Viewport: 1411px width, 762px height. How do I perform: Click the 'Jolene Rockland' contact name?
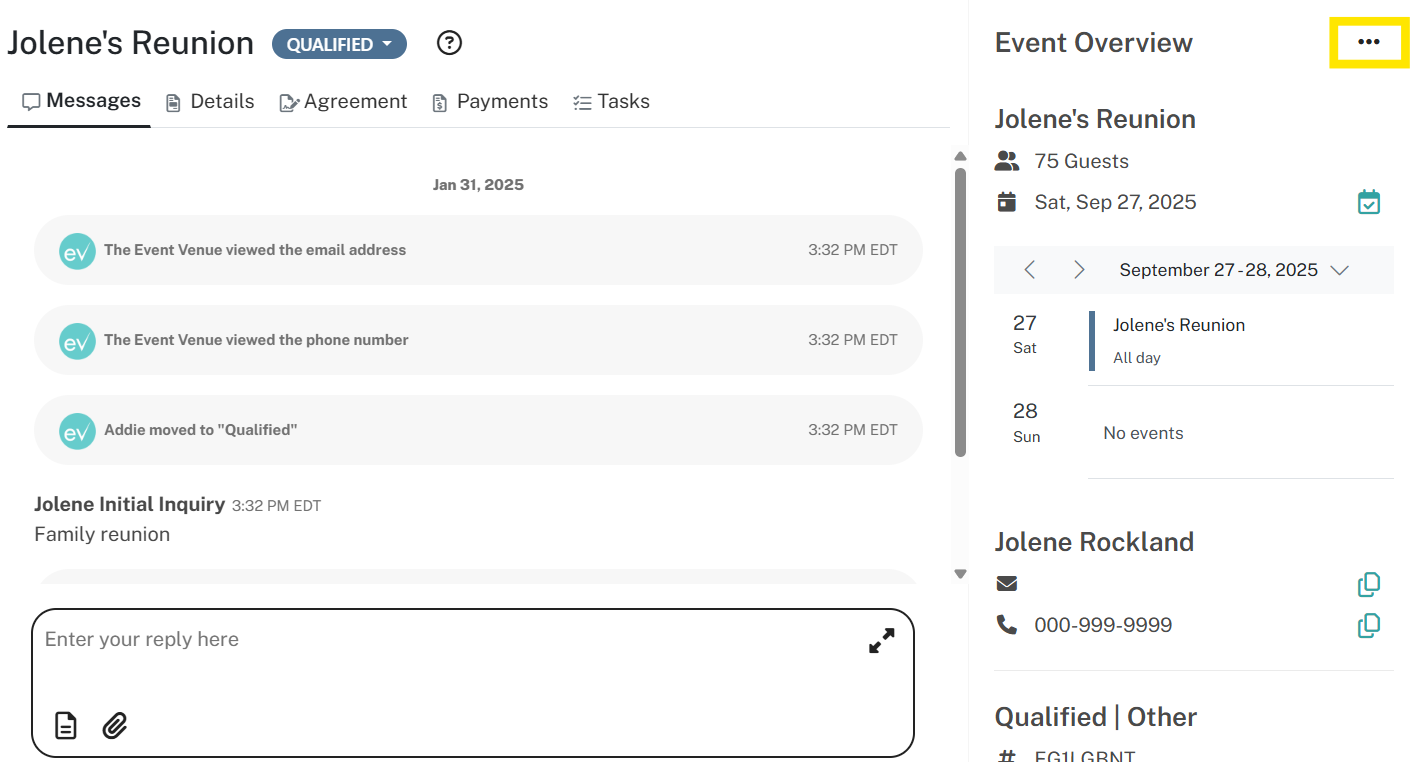[1094, 542]
